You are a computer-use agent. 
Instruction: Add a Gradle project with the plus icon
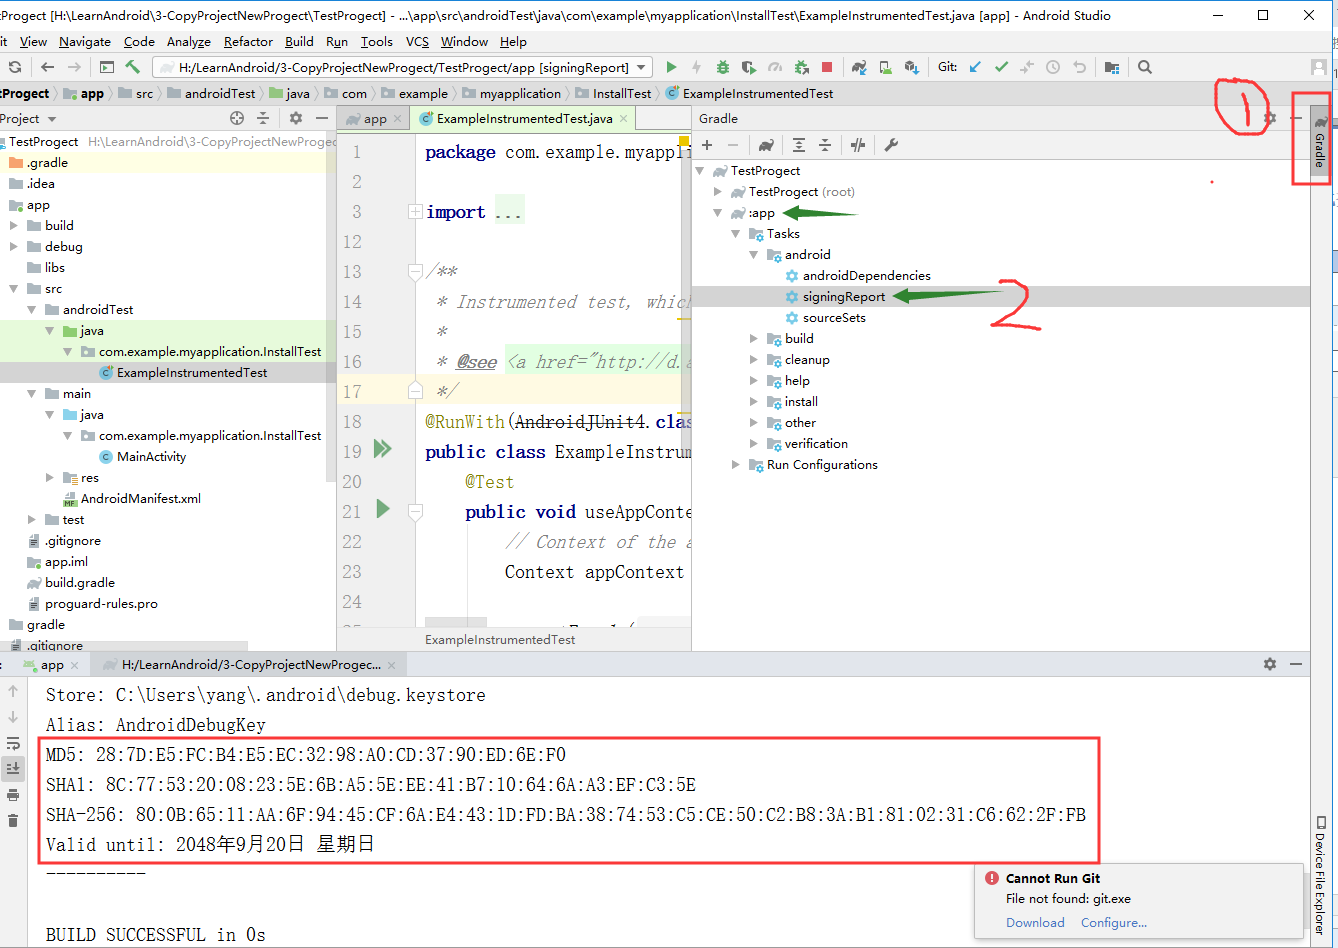[707, 145]
